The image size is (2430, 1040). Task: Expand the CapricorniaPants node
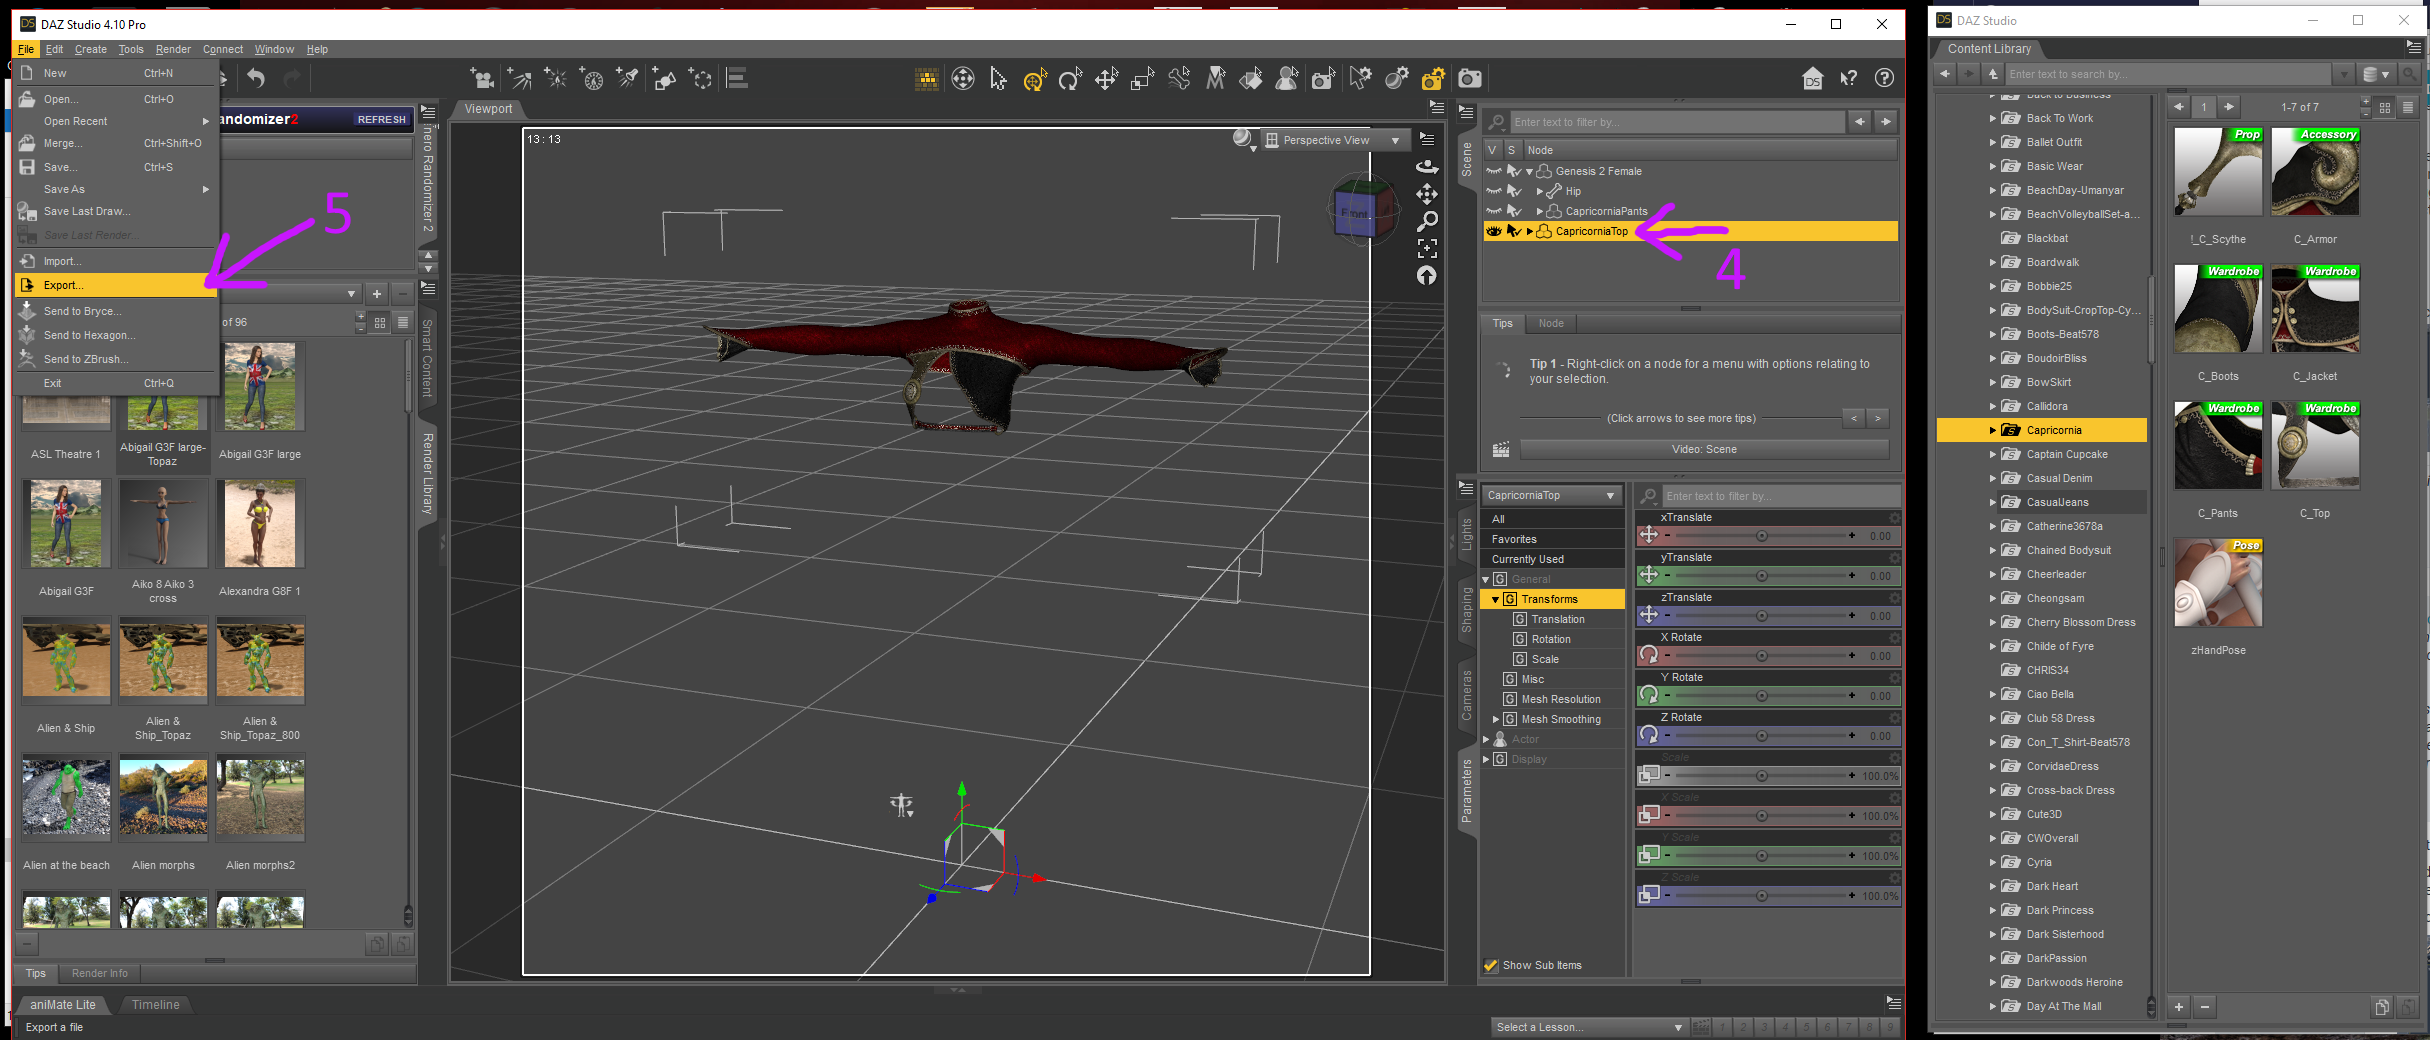click(x=1540, y=211)
